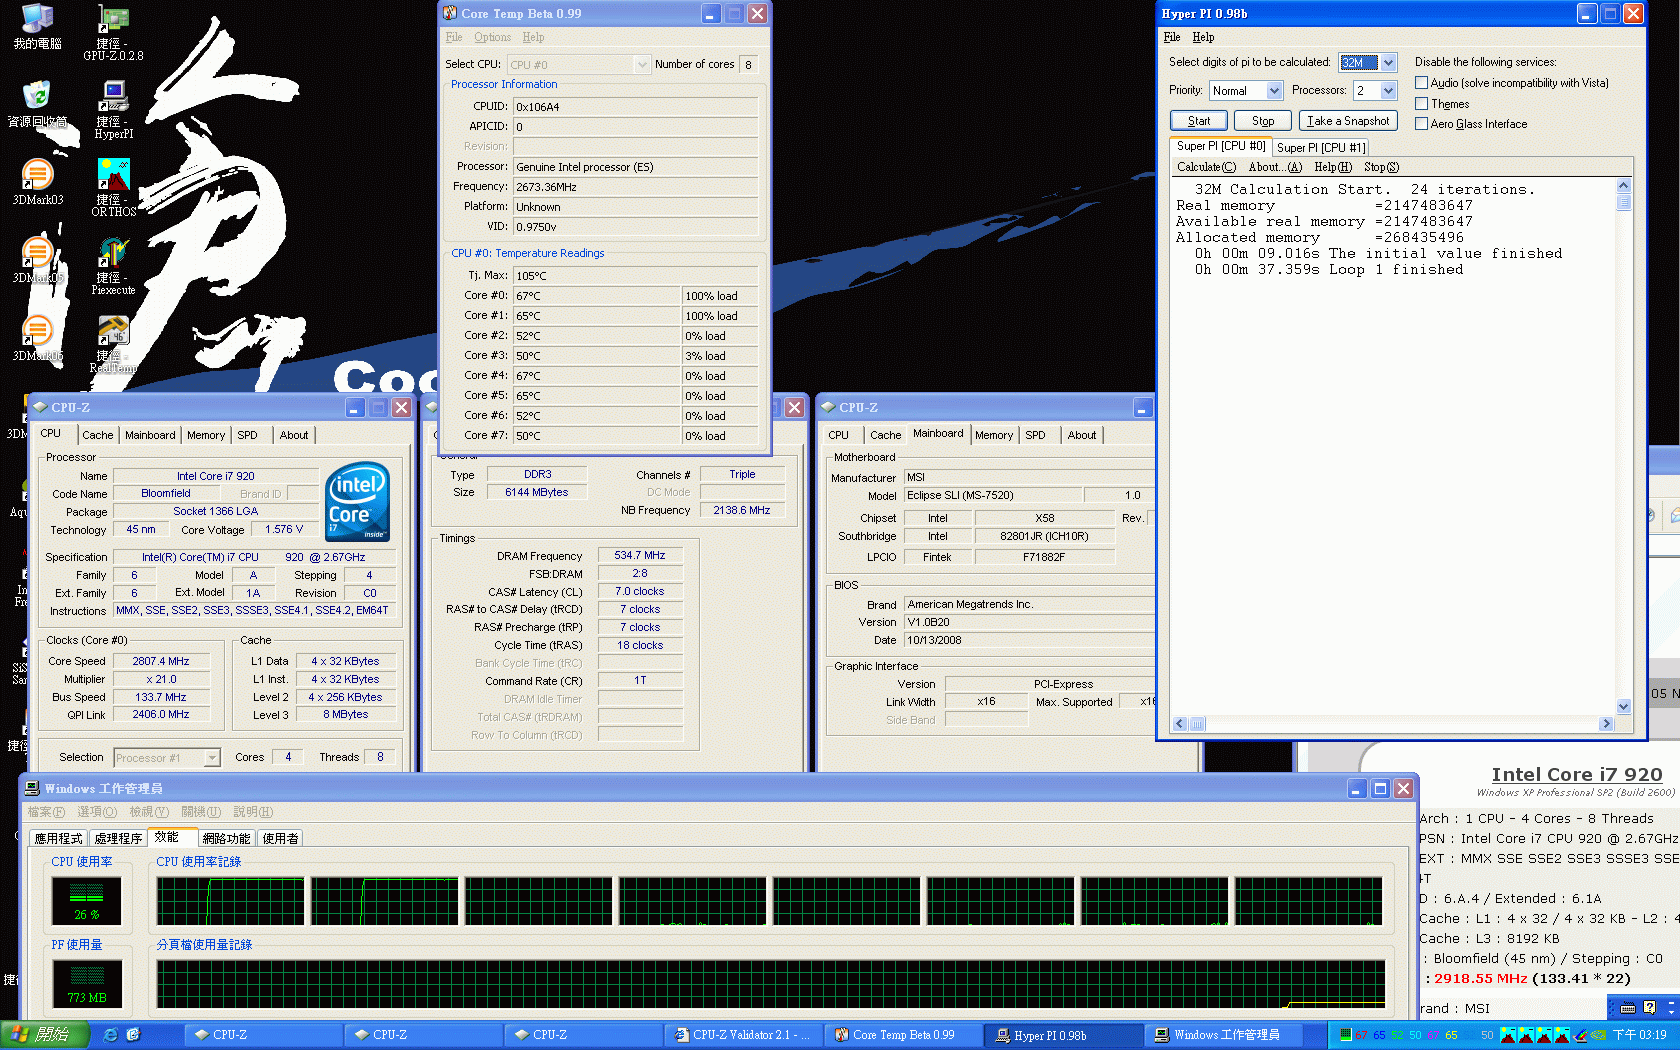The width and height of the screenshot is (1680, 1050).
Task: Click the Stop button in Hyper PI
Action: point(1263,121)
